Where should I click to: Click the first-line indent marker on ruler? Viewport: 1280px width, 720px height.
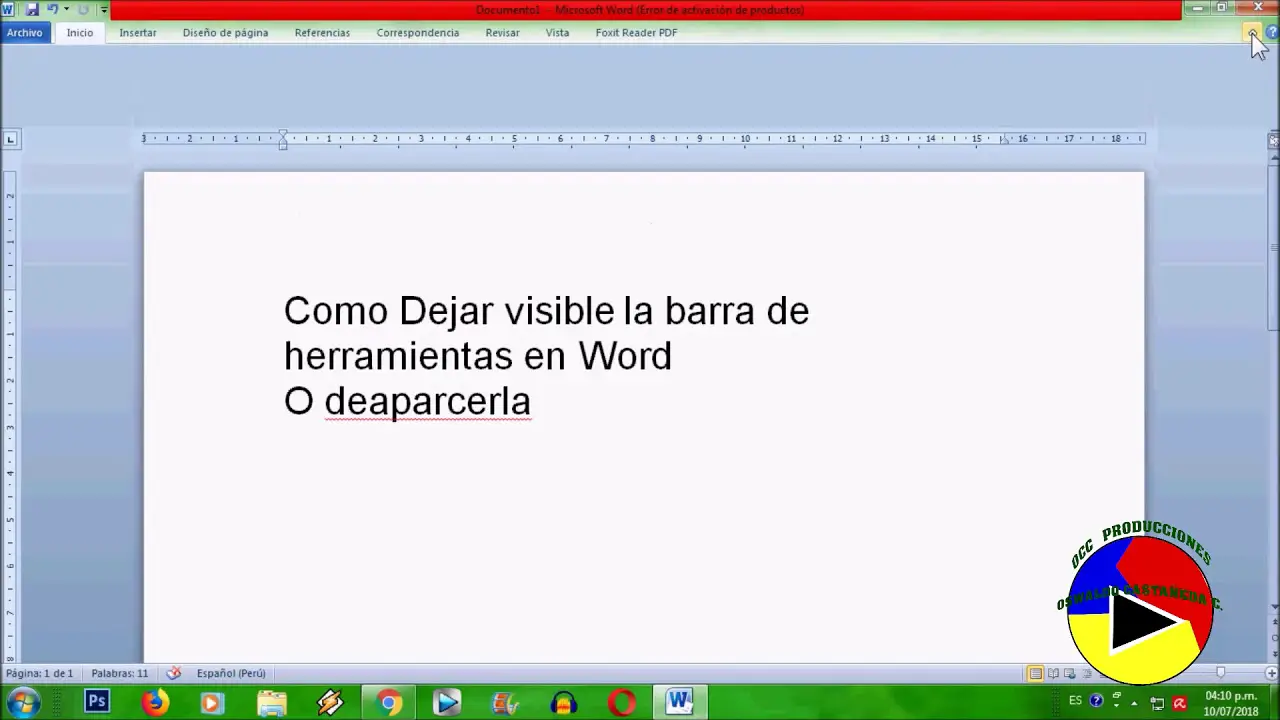(x=283, y=134)
